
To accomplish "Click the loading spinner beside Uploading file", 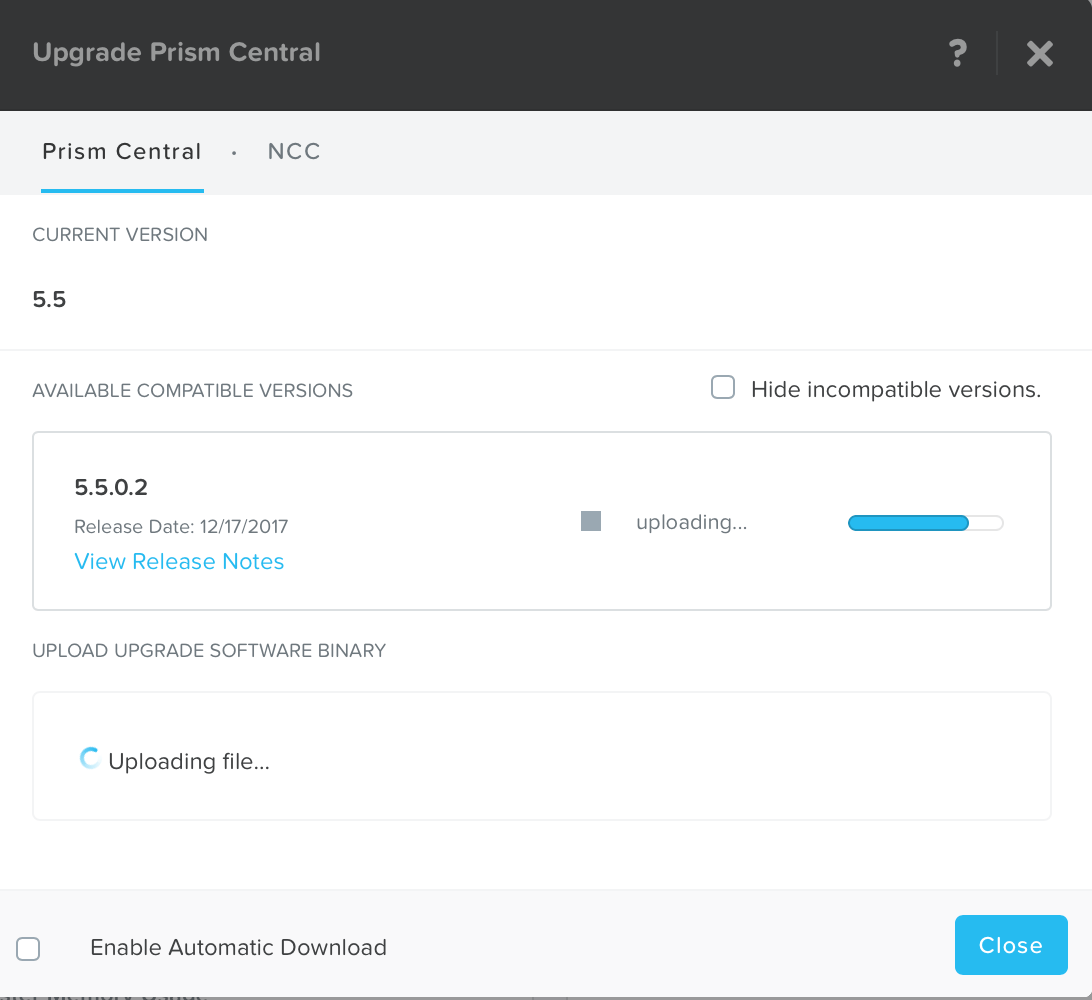I will 89,758.
